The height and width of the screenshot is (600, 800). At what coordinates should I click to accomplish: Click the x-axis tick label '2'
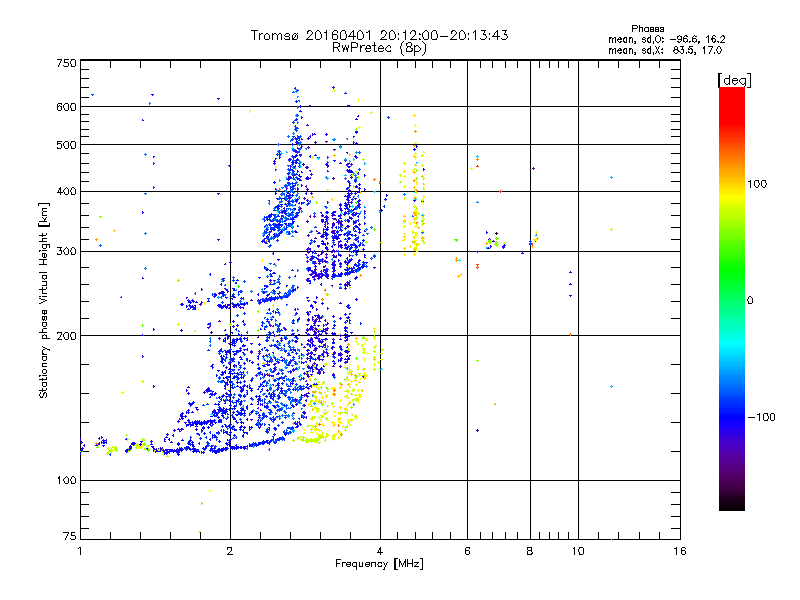coord(230,551)
